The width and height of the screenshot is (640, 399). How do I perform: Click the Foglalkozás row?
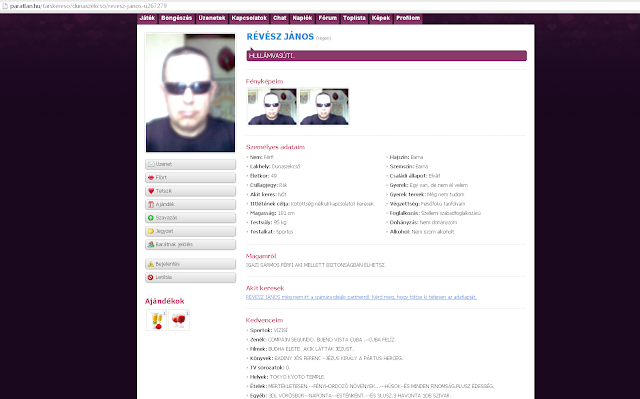[x=433, y=213]
